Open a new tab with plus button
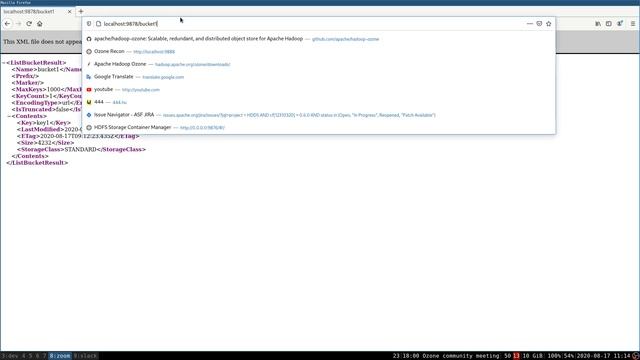 [81, 11]
